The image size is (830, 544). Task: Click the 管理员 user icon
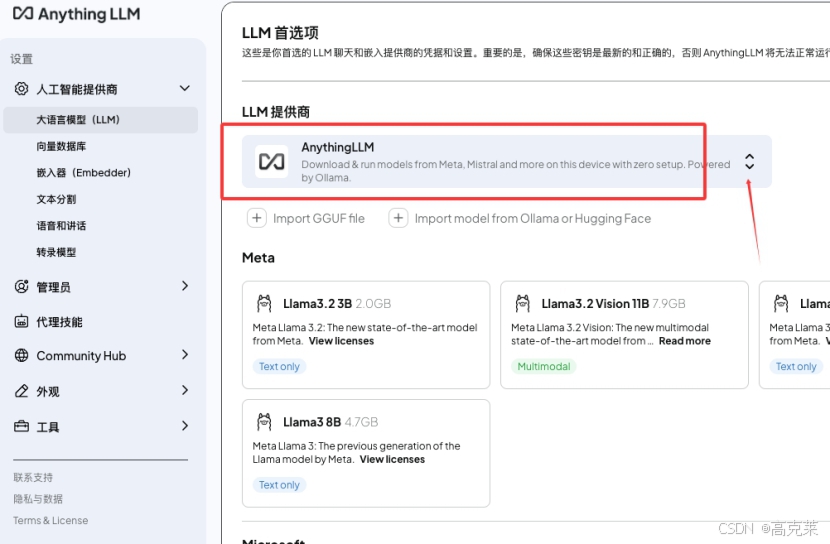[x=21, y=286]
